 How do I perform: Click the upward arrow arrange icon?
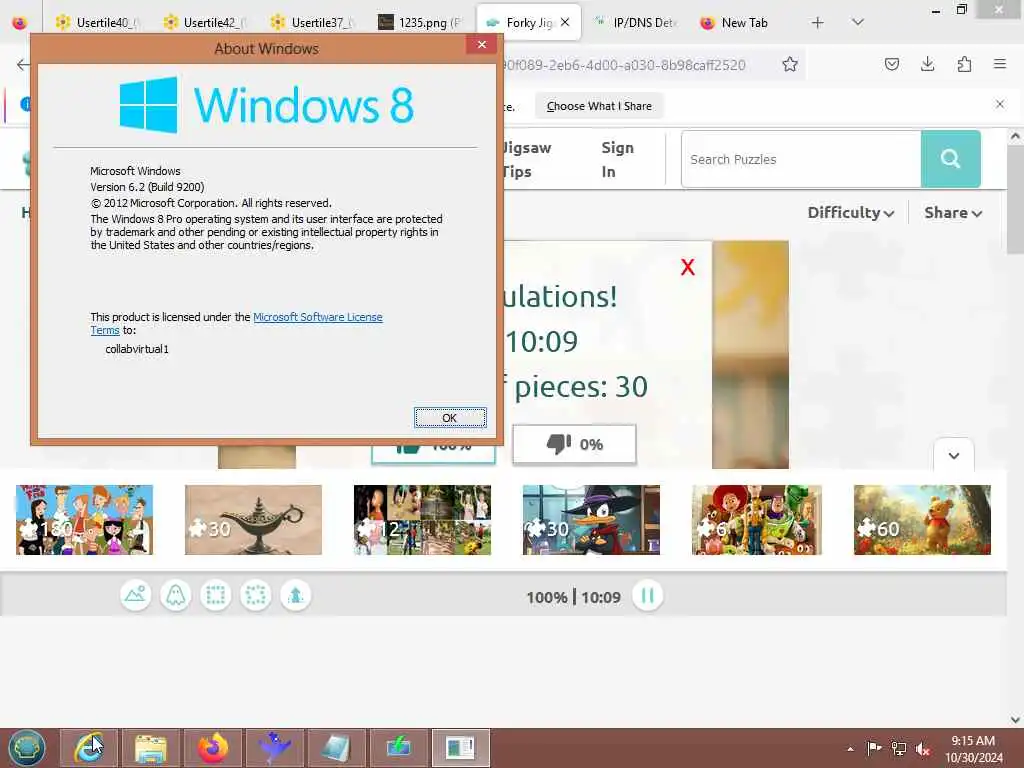(296, 596)
